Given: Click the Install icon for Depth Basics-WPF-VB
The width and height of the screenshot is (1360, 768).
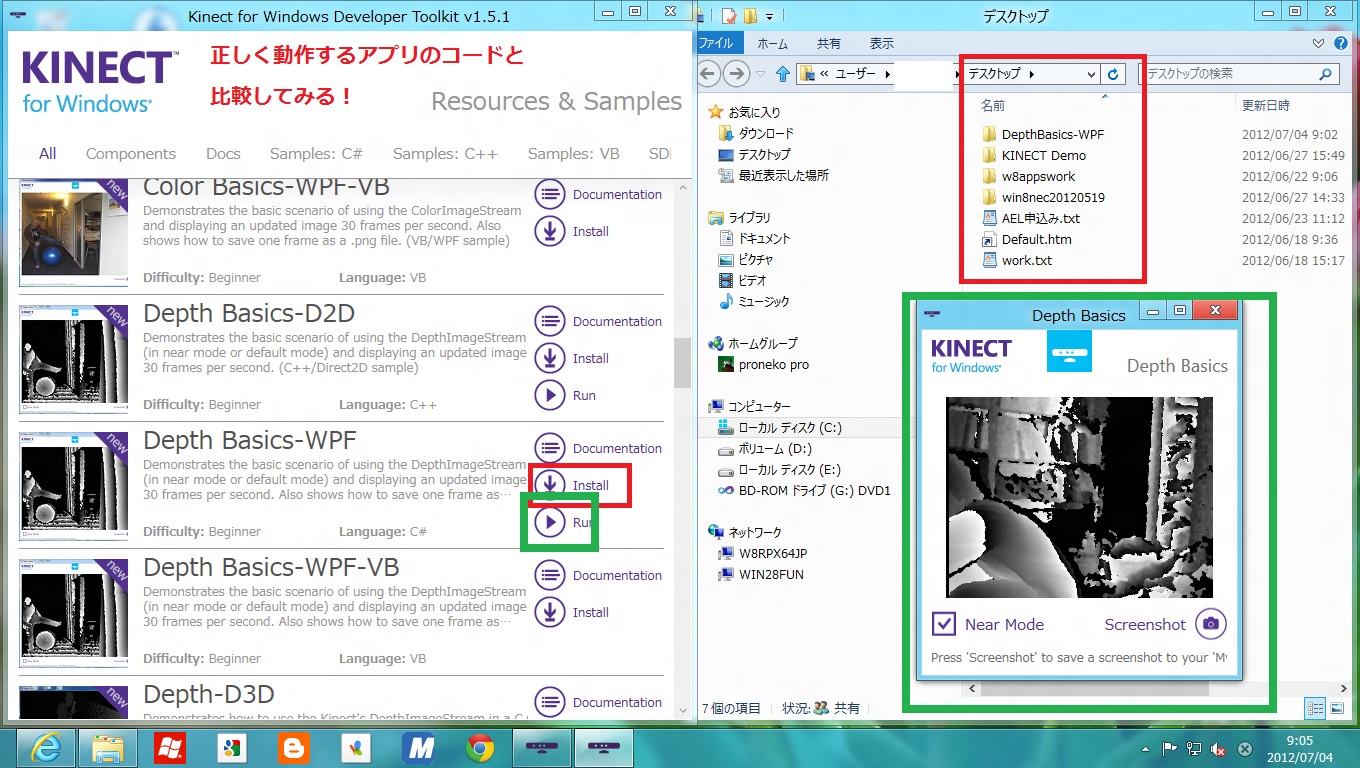Looking at the screenshot, I should tap(549, 612).
